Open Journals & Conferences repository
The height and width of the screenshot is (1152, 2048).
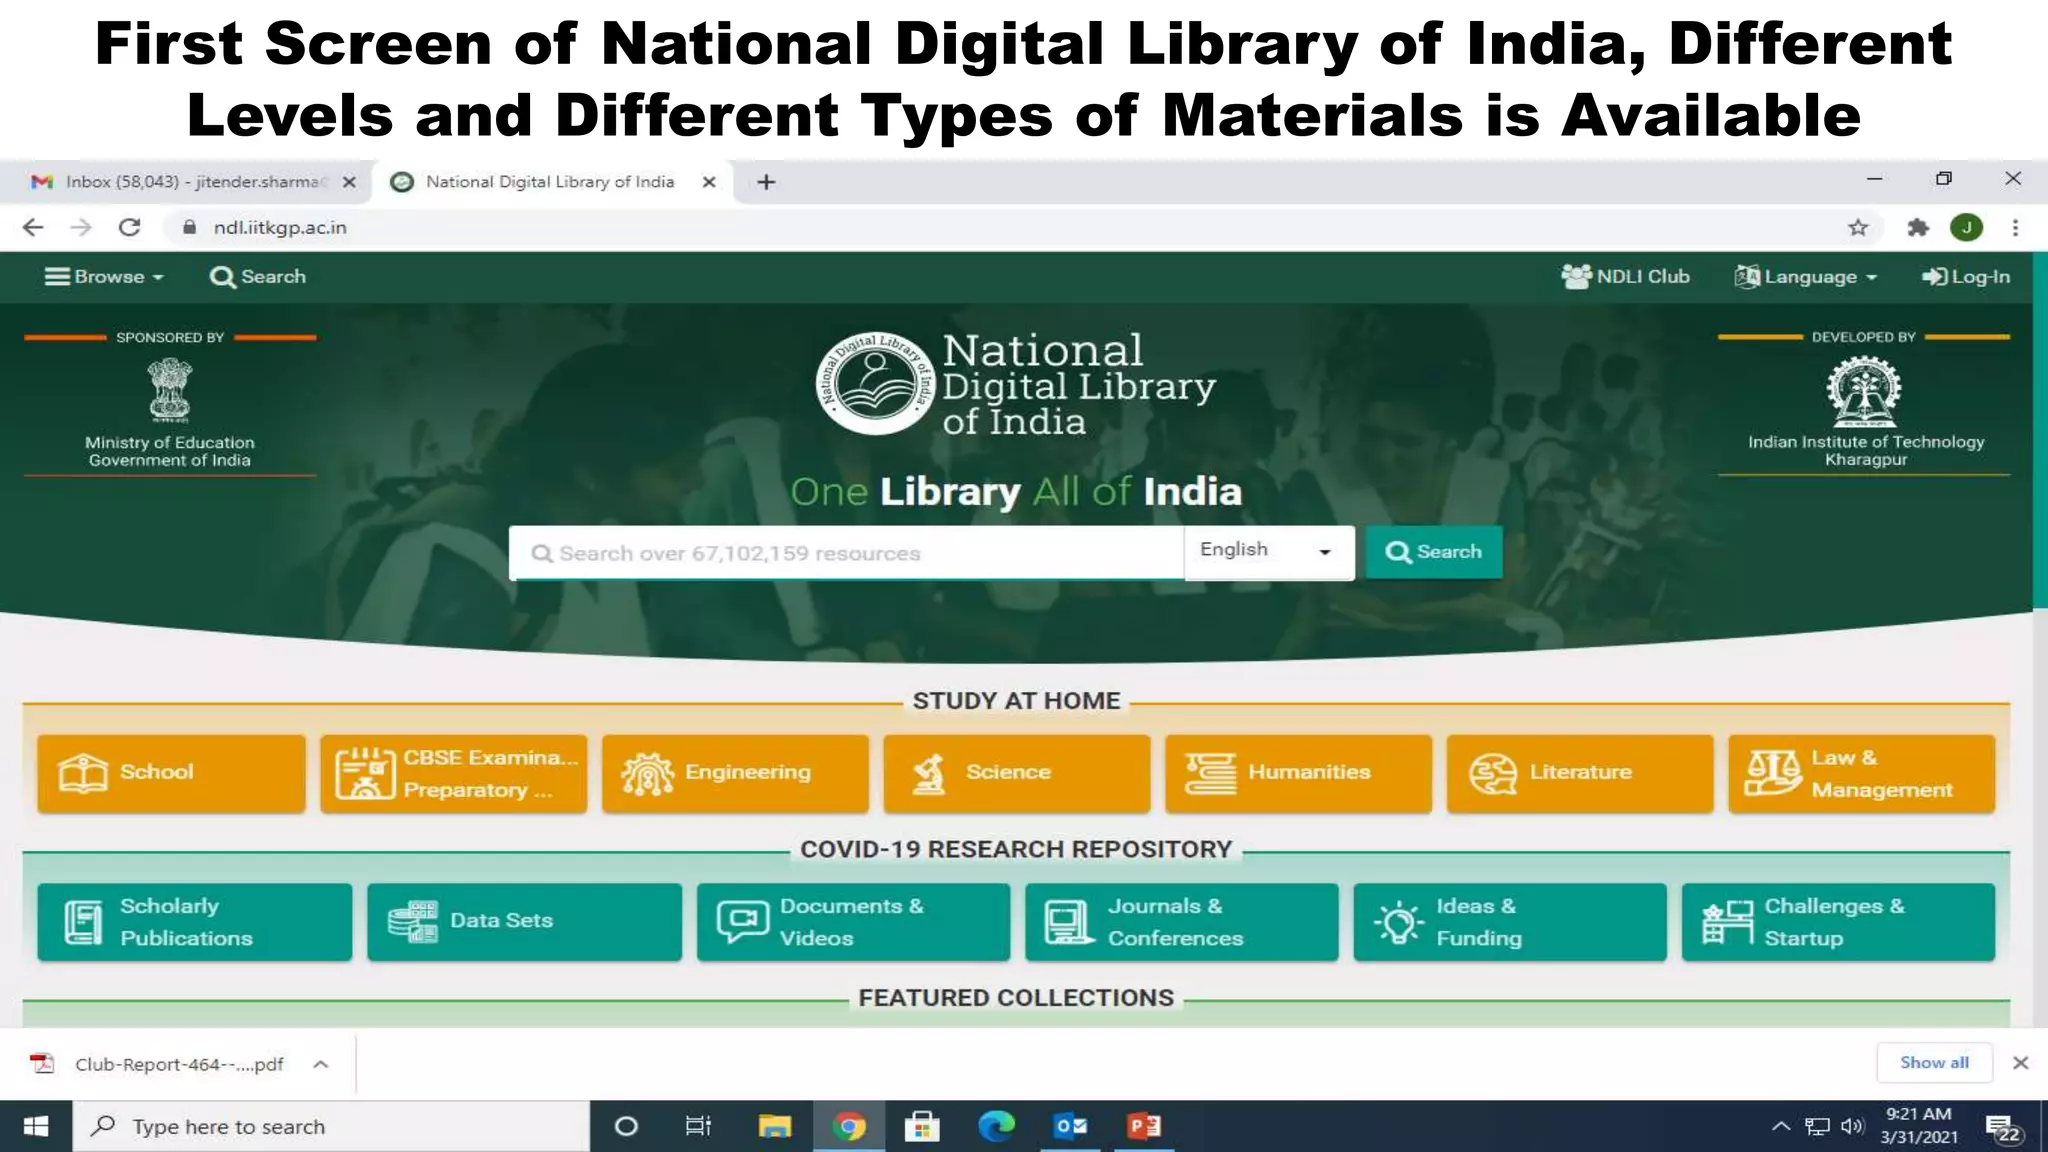[x=1181, y=922]
